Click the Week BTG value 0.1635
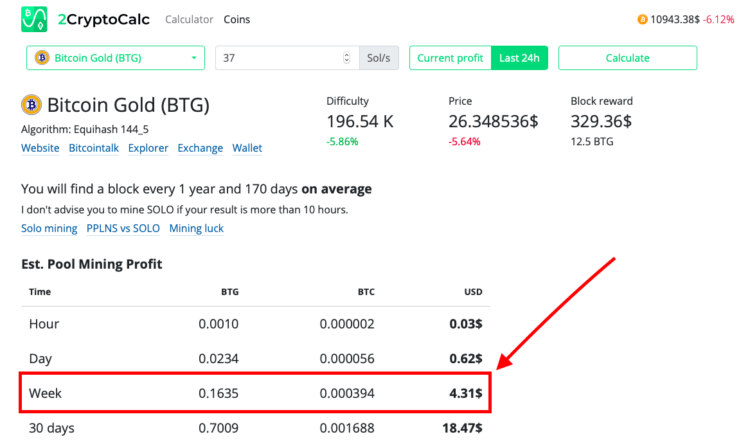Image resolution: width=750 pixels, height=448 pixels. pos(219,393)
